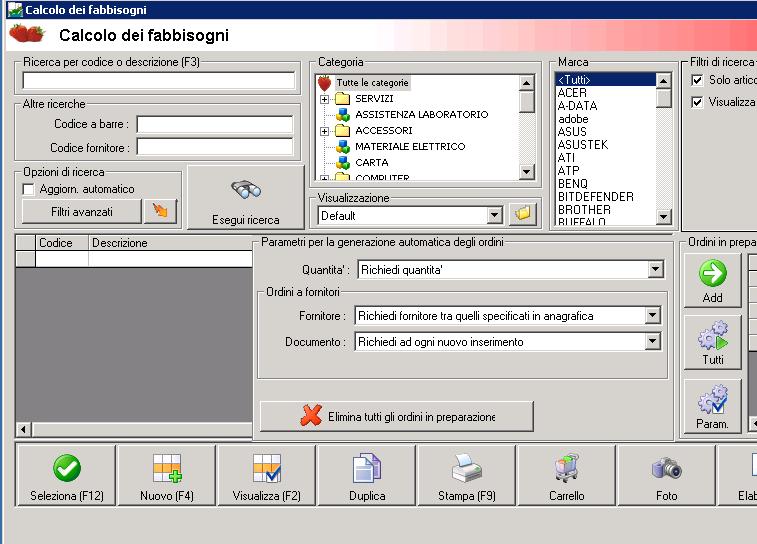Click category list scroll down arrow

(x=526, y=171)
